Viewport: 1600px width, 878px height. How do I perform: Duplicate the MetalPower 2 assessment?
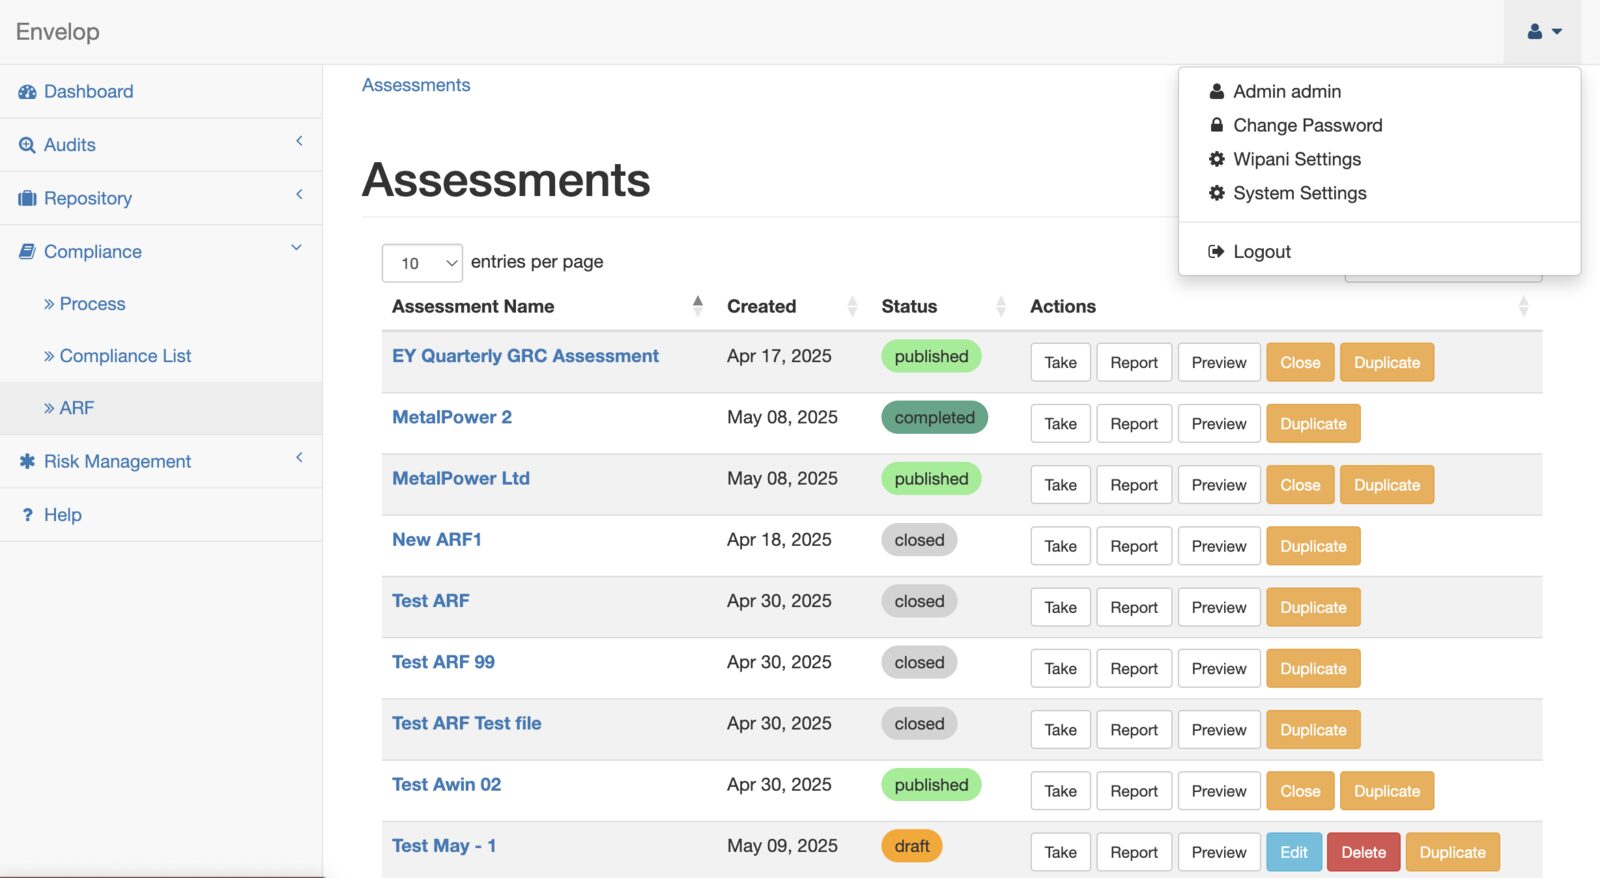click(1313, 424)
